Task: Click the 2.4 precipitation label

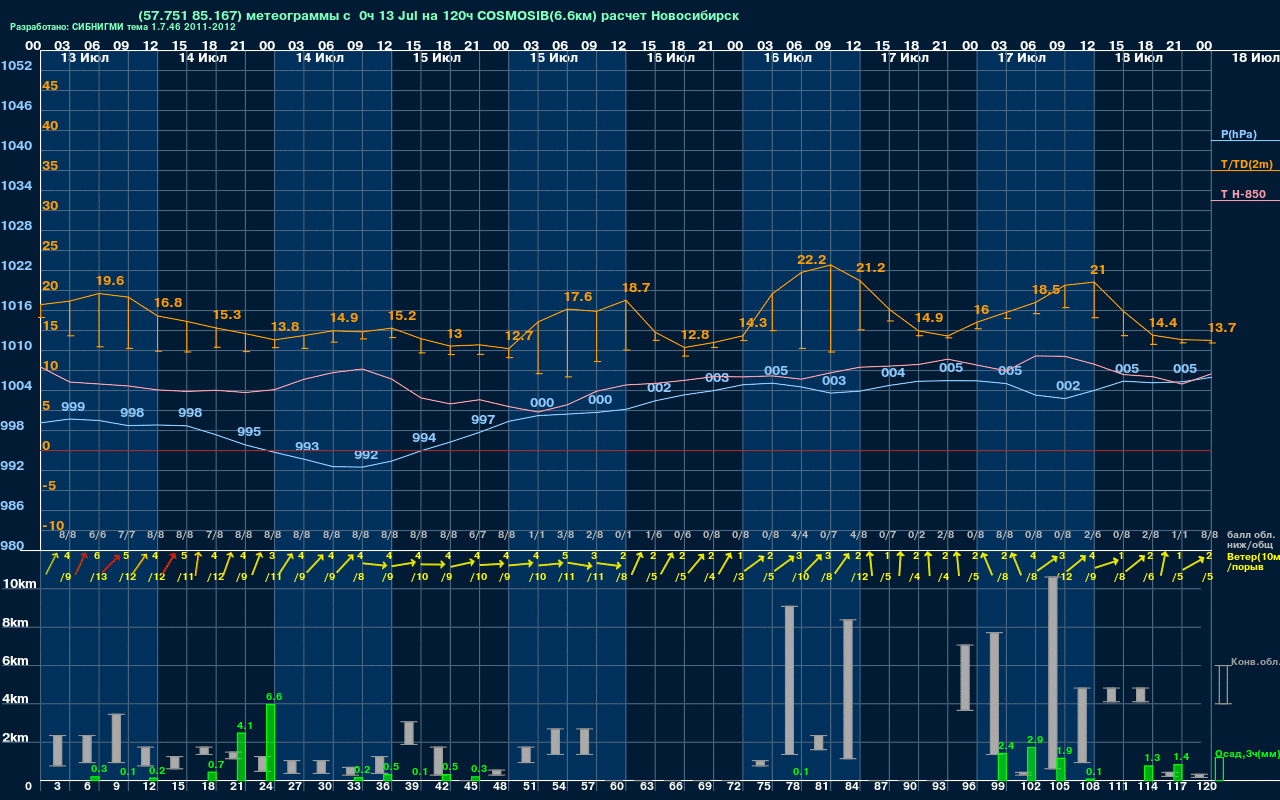Action: click(1006, 746)
